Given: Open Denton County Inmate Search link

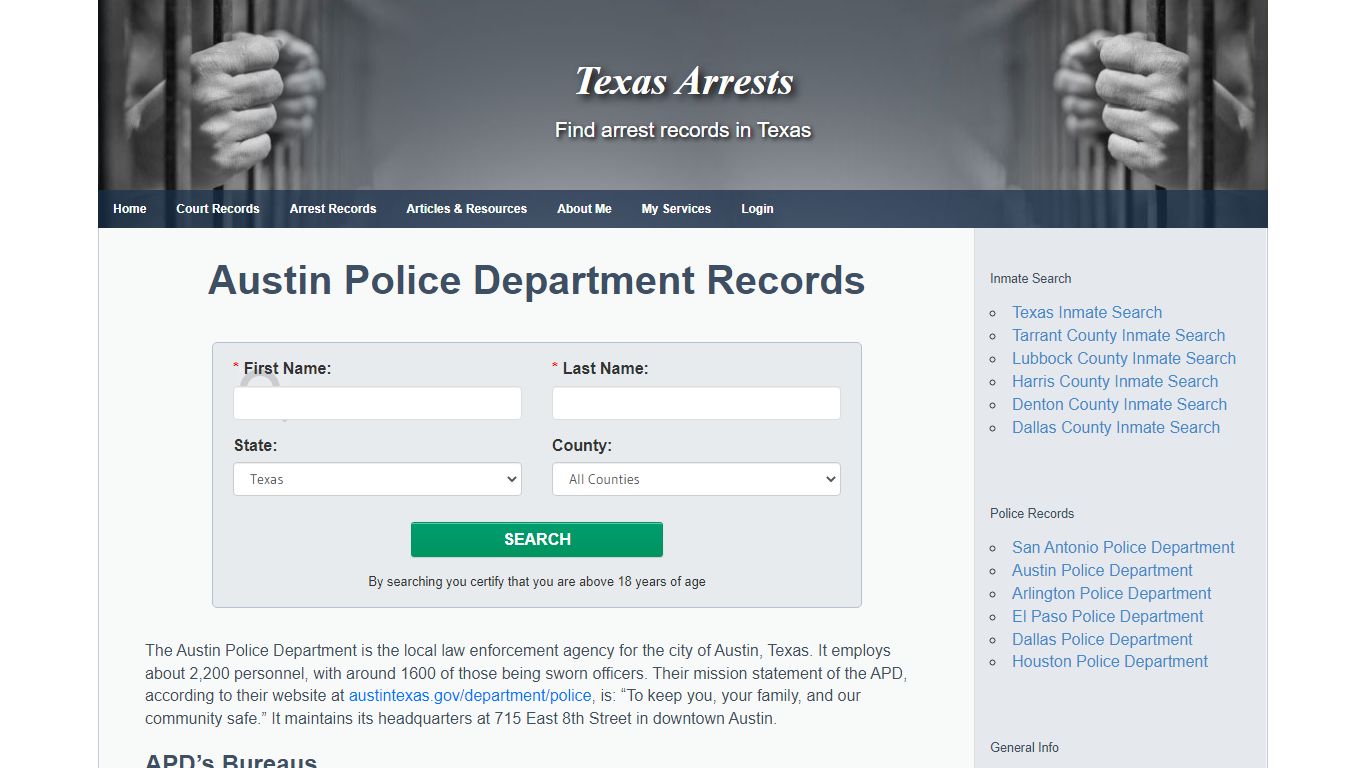Looking at the screenshot, I should 1119,404.
